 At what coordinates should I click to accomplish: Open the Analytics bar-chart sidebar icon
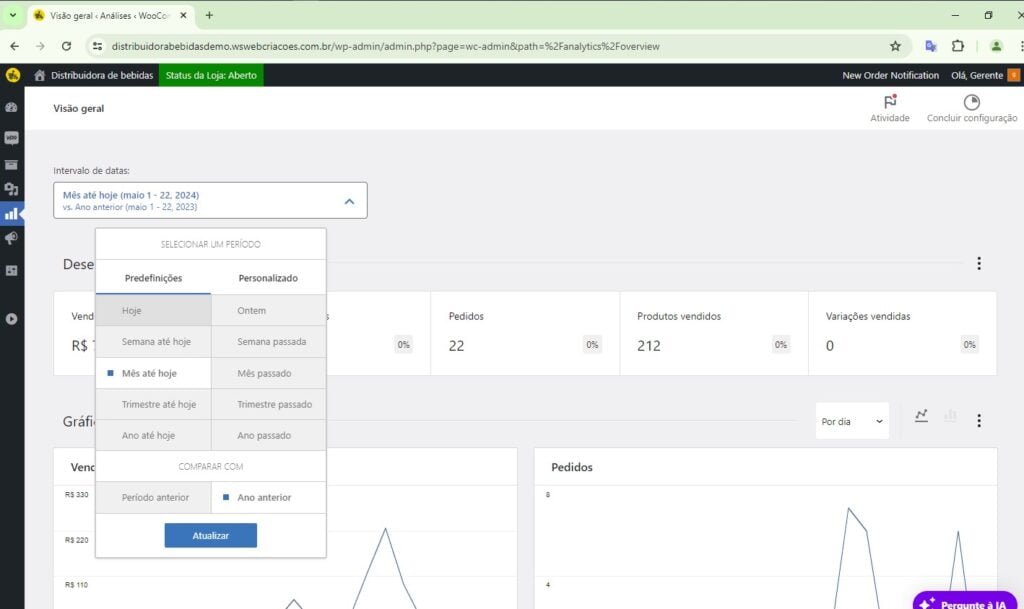[x=12, y=213]
